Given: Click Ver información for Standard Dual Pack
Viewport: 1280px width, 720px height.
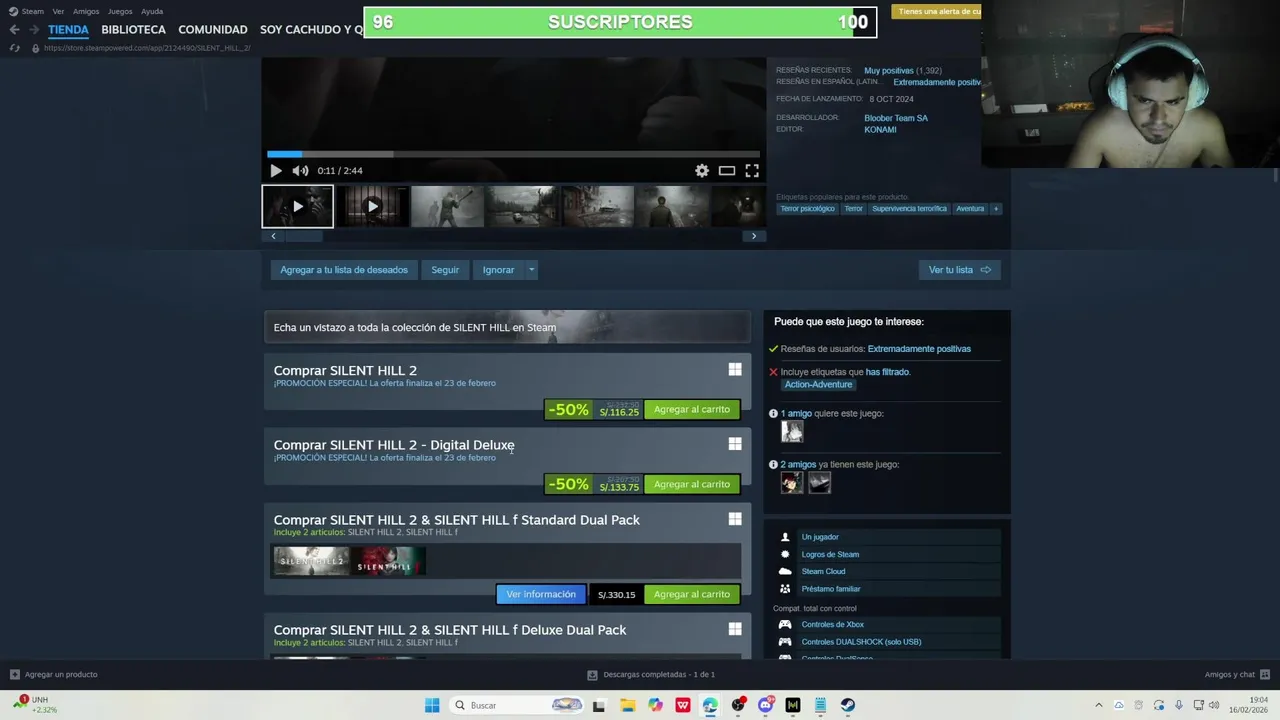Looking at the screenshot, I should (x=541, y=594).
